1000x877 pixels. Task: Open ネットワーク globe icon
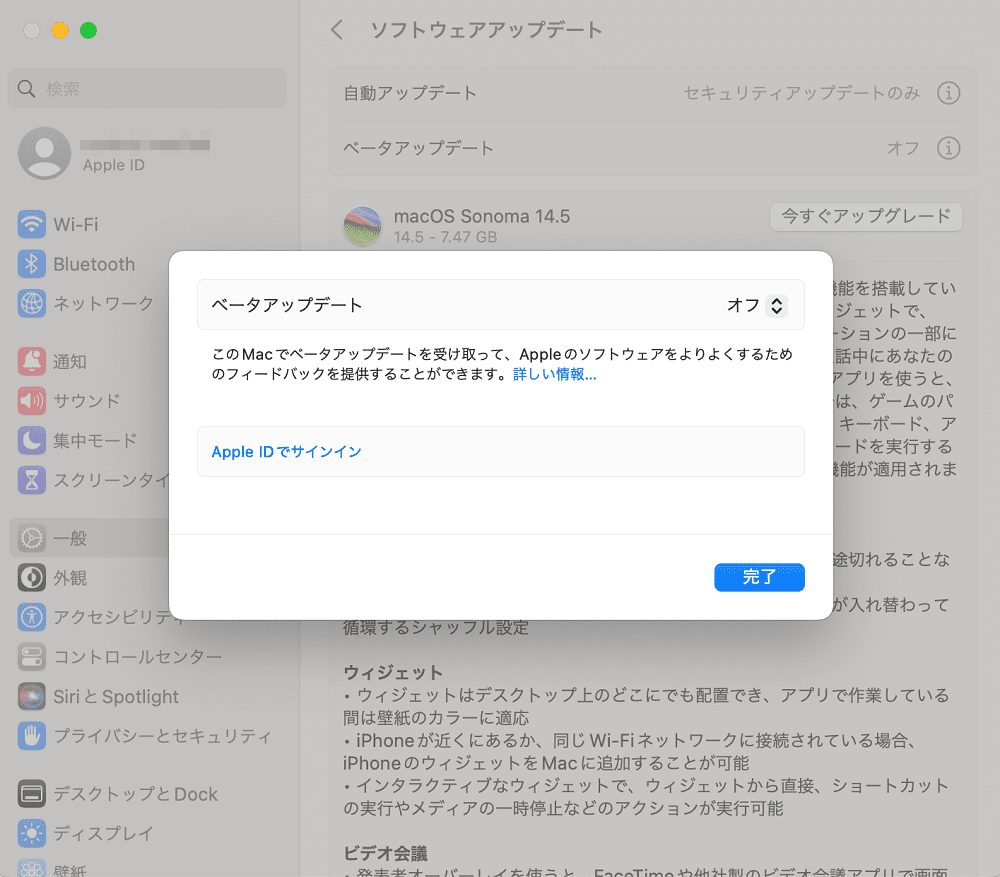click(31, 304)
